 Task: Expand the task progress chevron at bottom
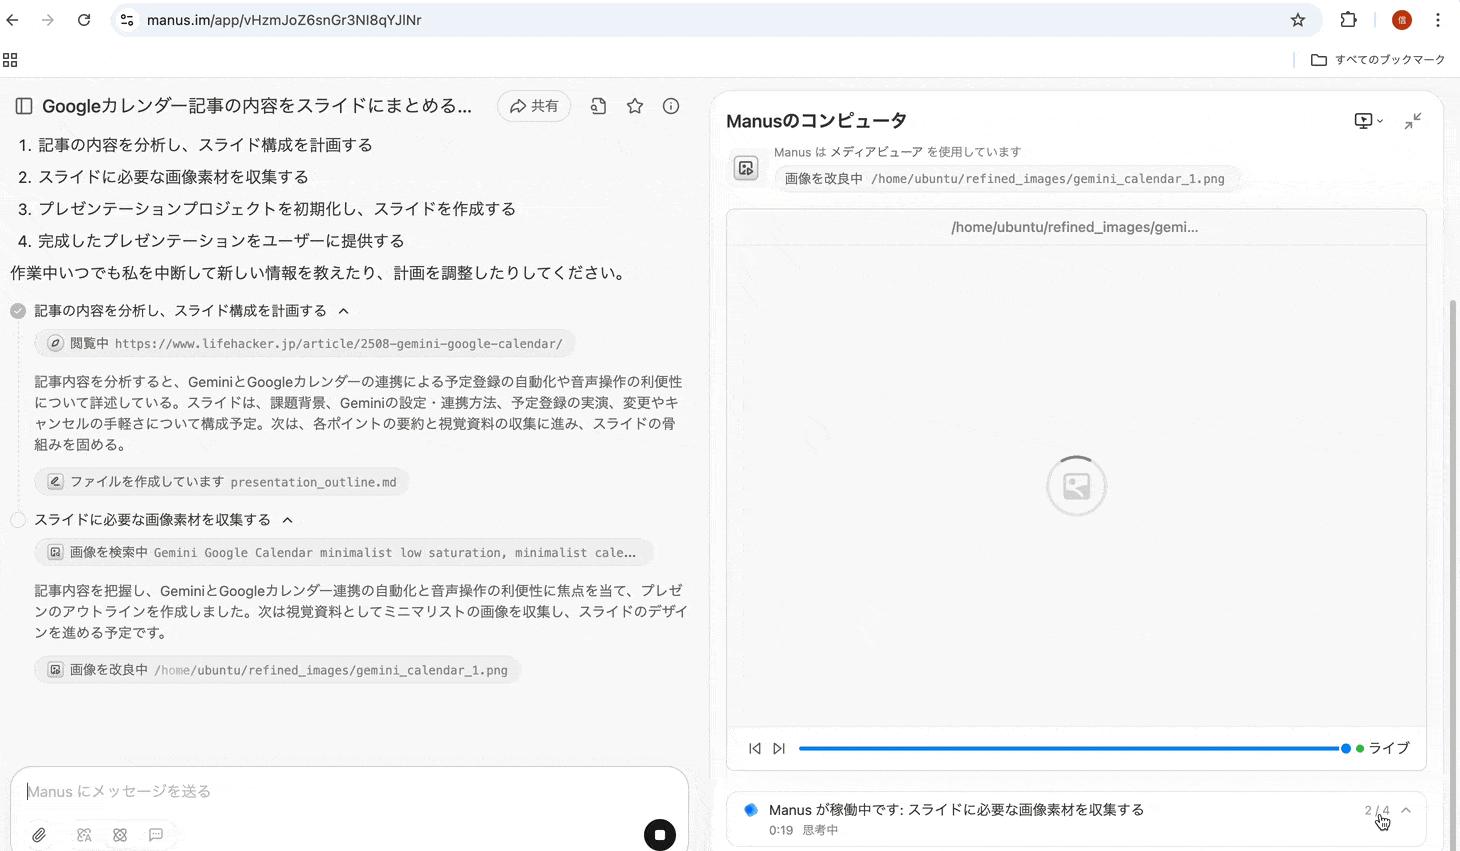[x=1406, y=810]
